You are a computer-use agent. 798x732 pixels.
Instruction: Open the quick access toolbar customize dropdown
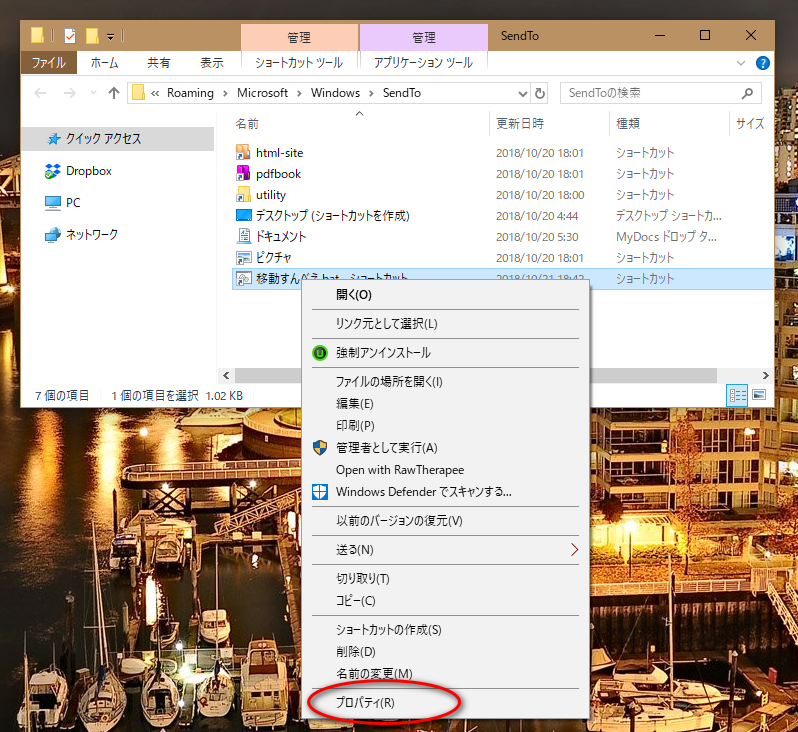[x=109, y=37]
